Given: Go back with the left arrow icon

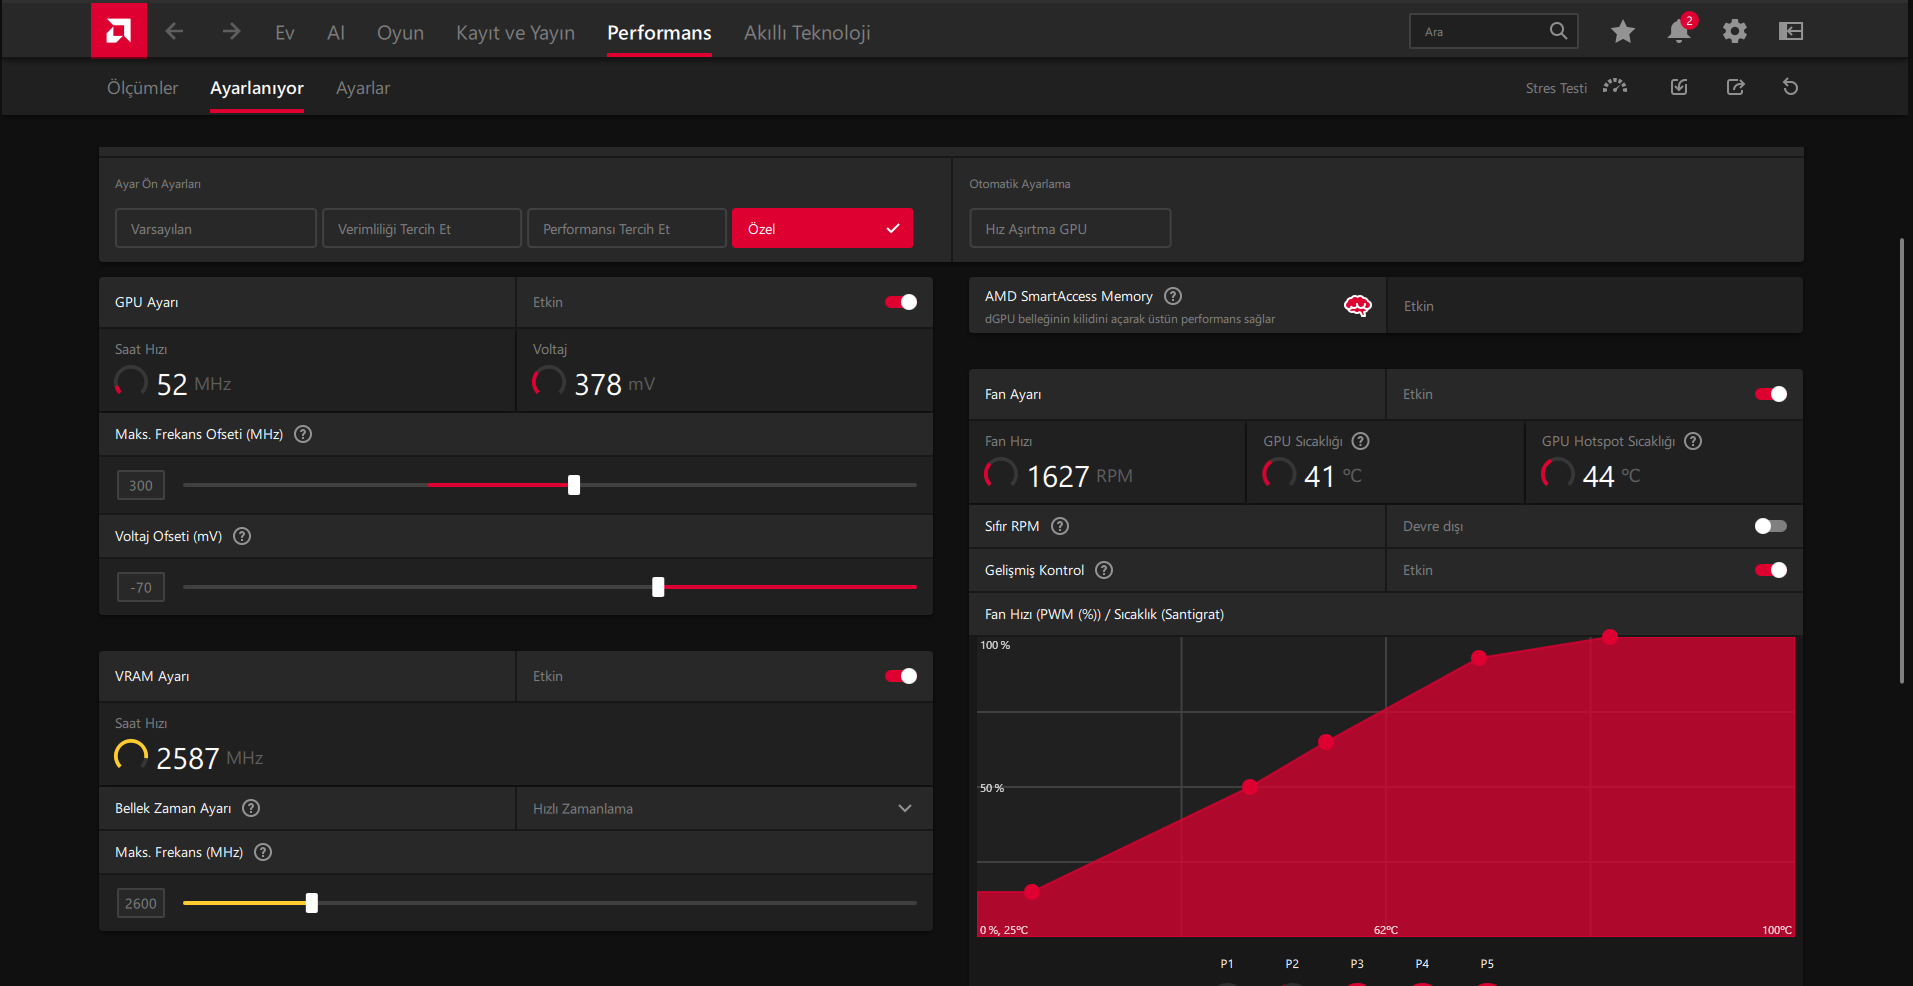Looking at the screenshot, I should point(174,32).
